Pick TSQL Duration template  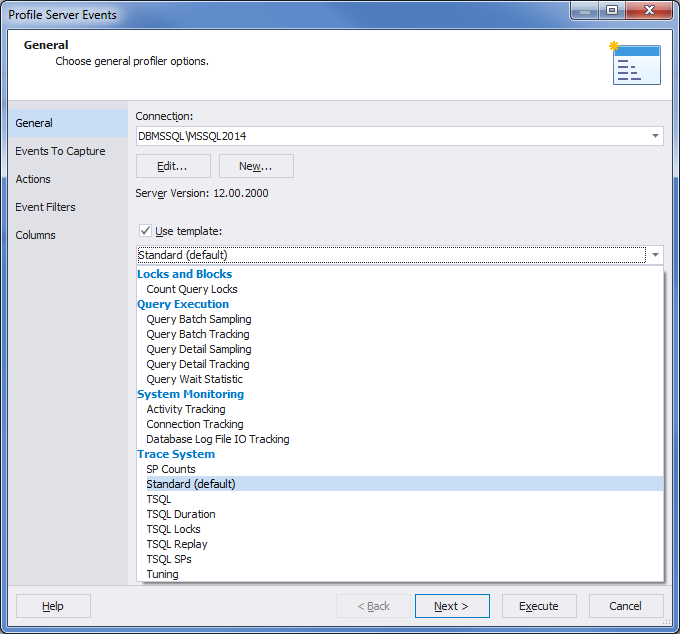pyautogui.click(x=400, y=514)
